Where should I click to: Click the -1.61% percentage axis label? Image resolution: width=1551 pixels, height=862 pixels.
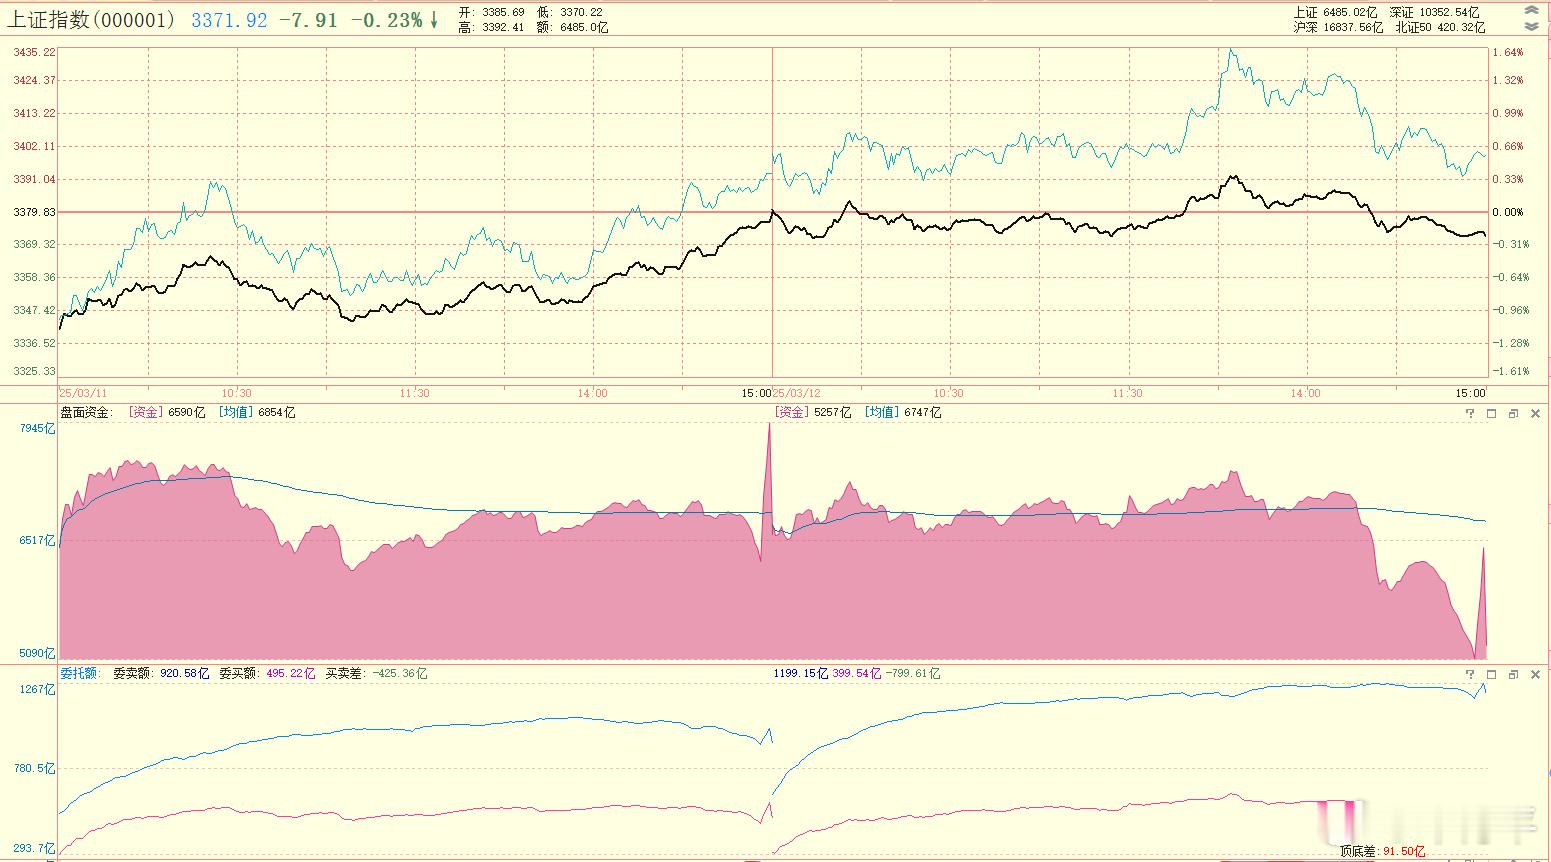coord(1510,371)
